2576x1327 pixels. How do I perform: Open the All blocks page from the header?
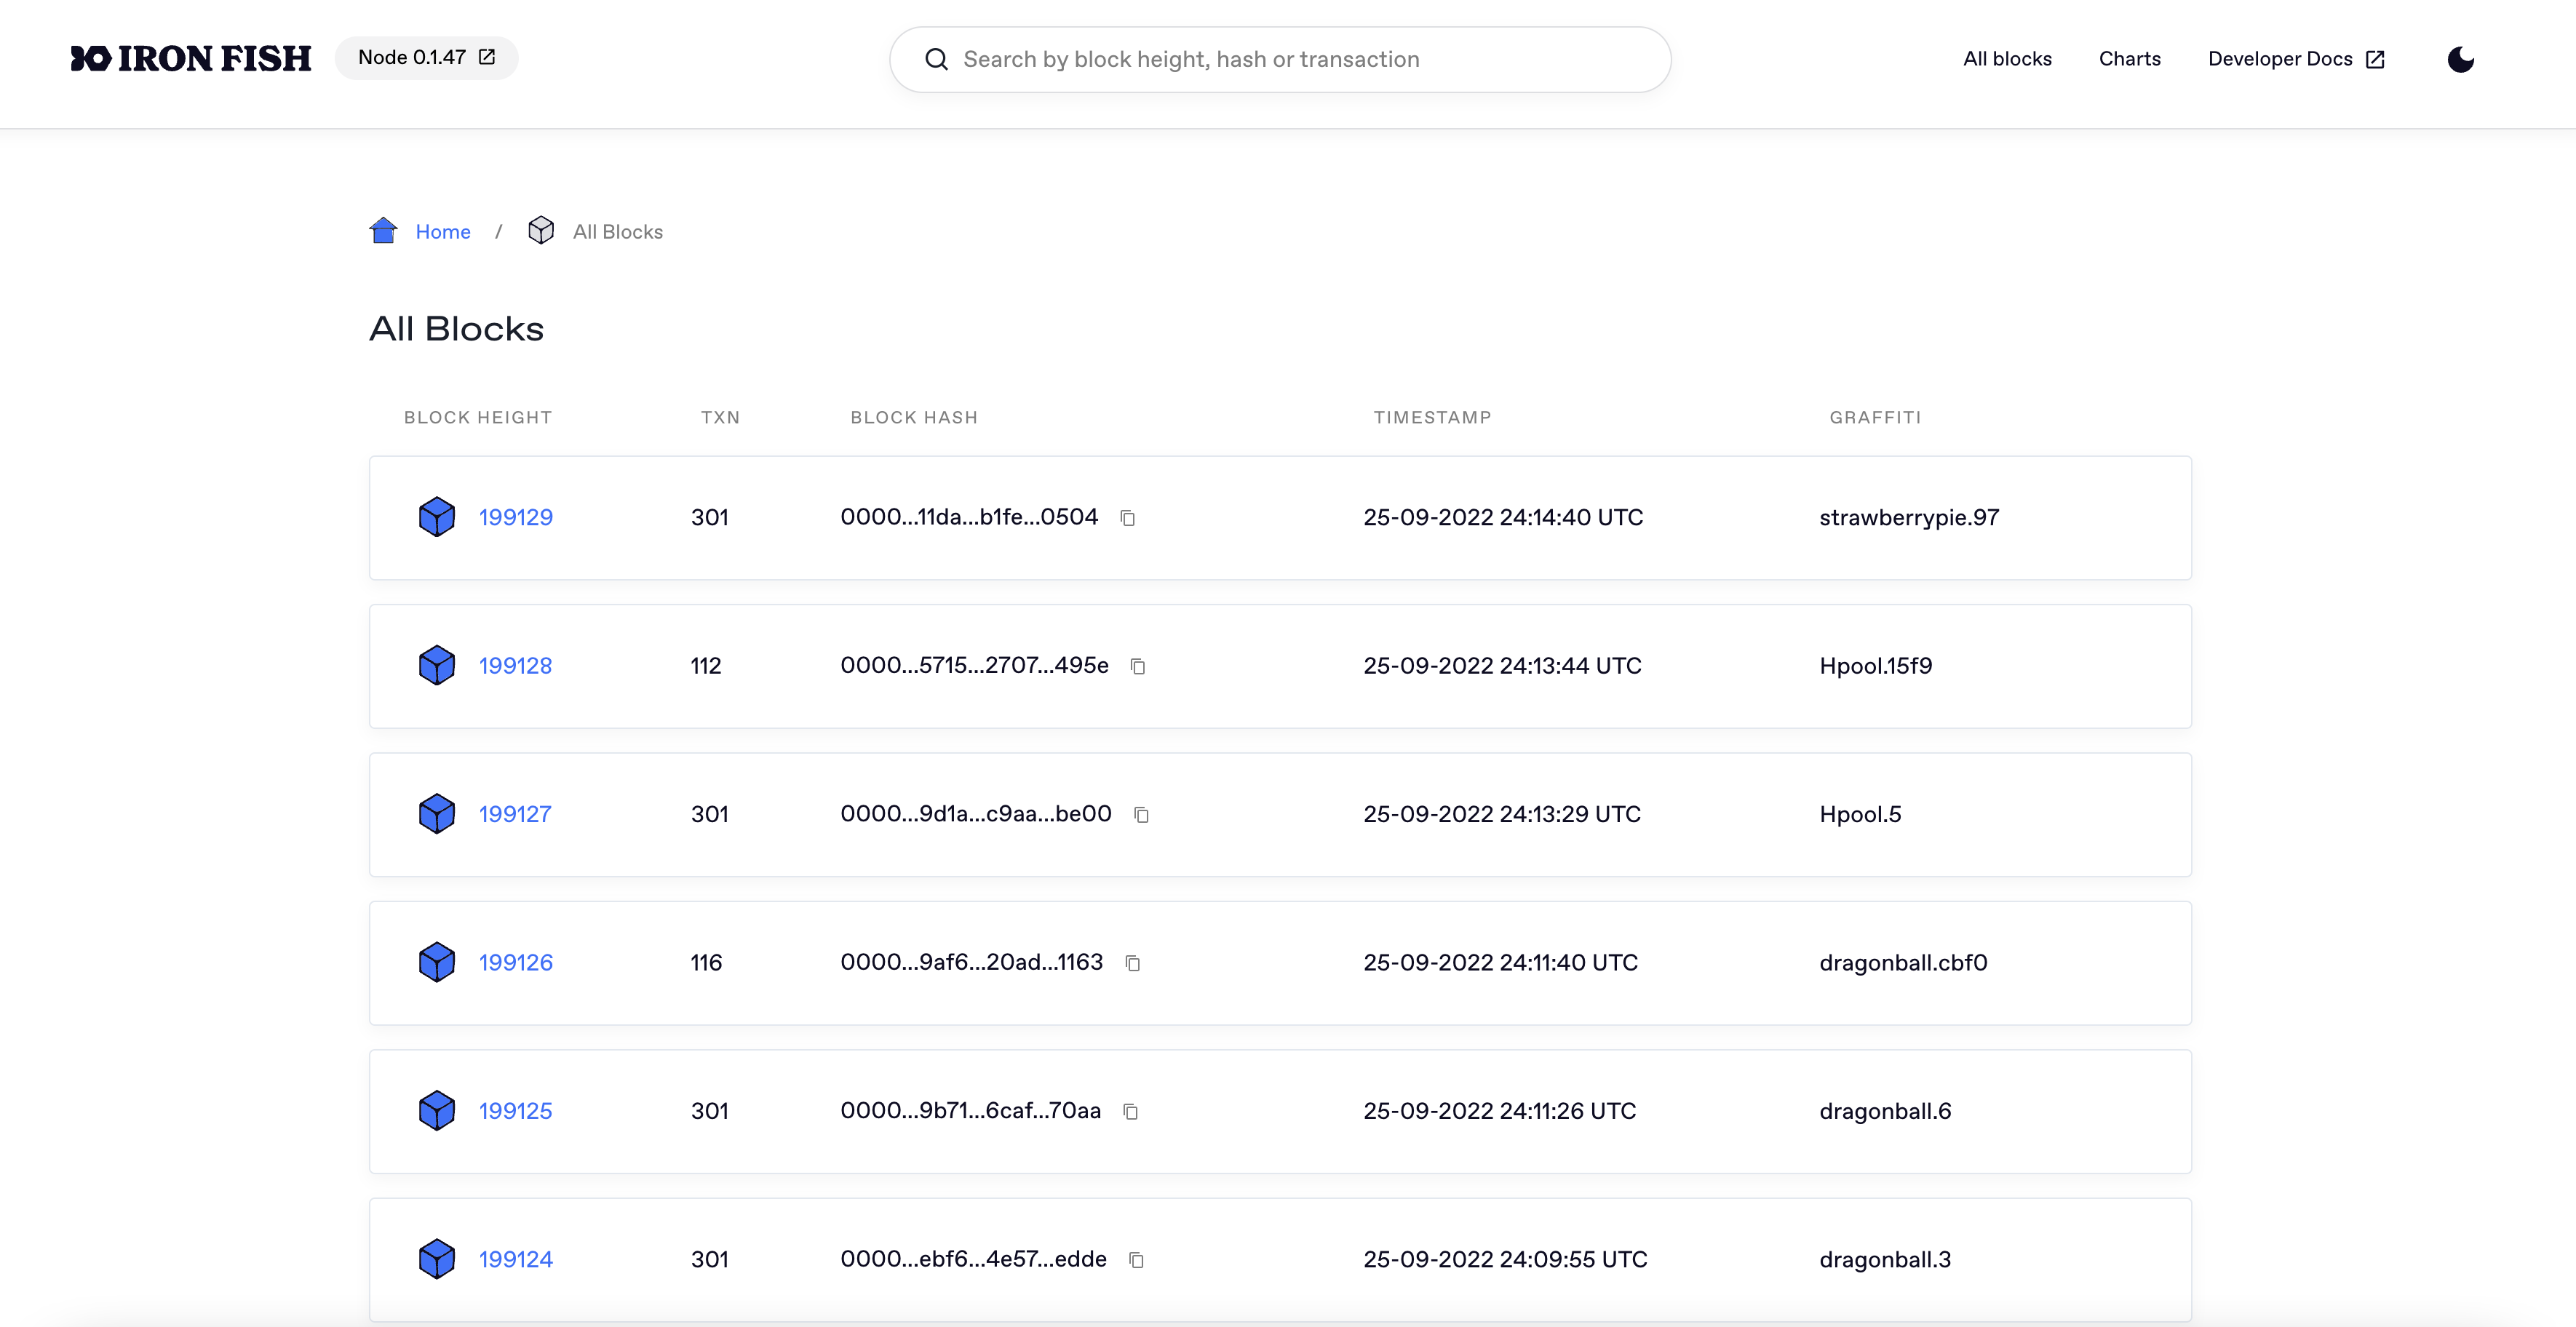(x=2006, y=58)
